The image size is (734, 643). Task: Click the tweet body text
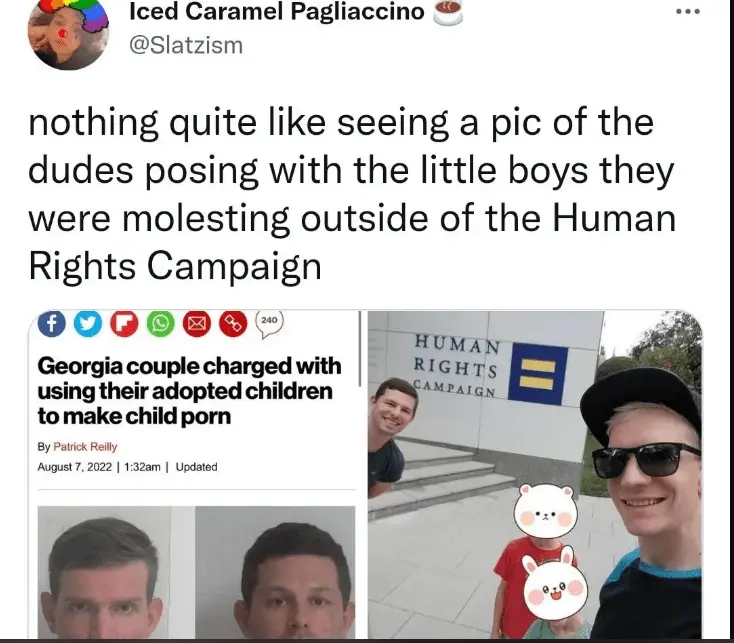[x=352, y=194]
